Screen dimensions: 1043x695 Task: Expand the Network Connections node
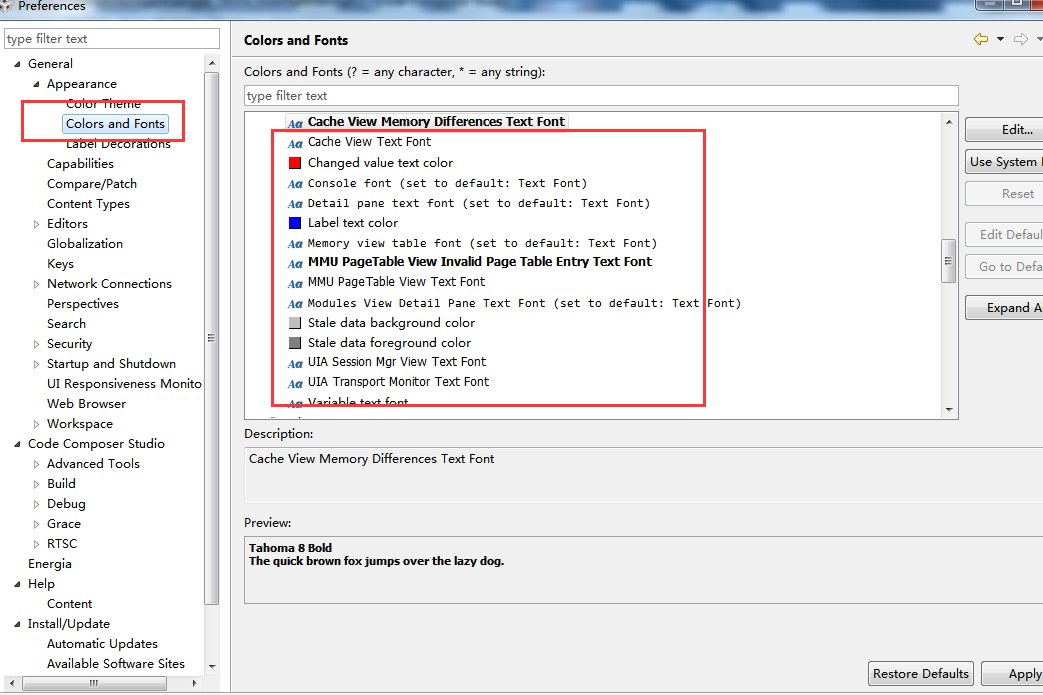(37, 284)
